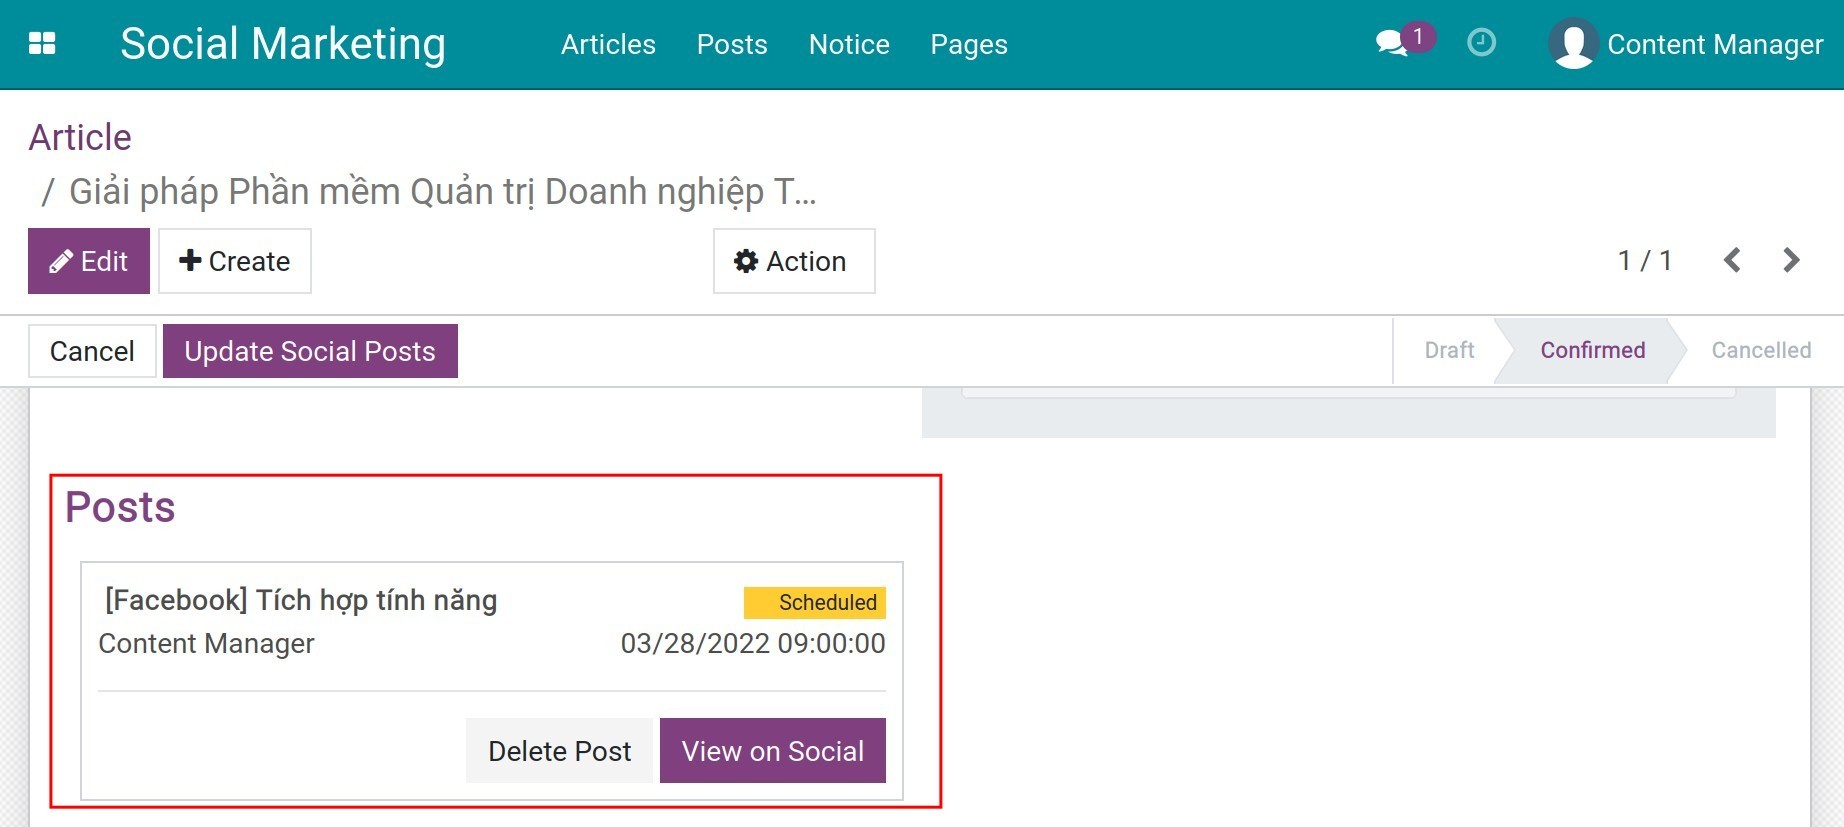
Task: Go to previous record with left chevron
Action: (1732, 261)
